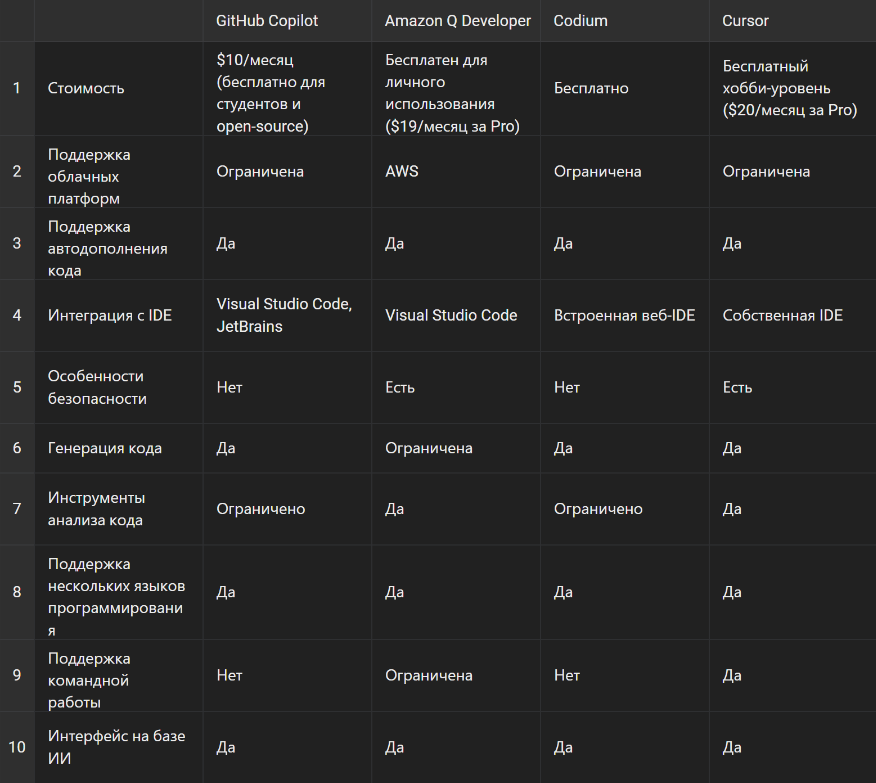The height and width of the screenshot is (783, 876).
Task: Select the Встроенная веб-IDE cell
Action: [x=625, y=315]
